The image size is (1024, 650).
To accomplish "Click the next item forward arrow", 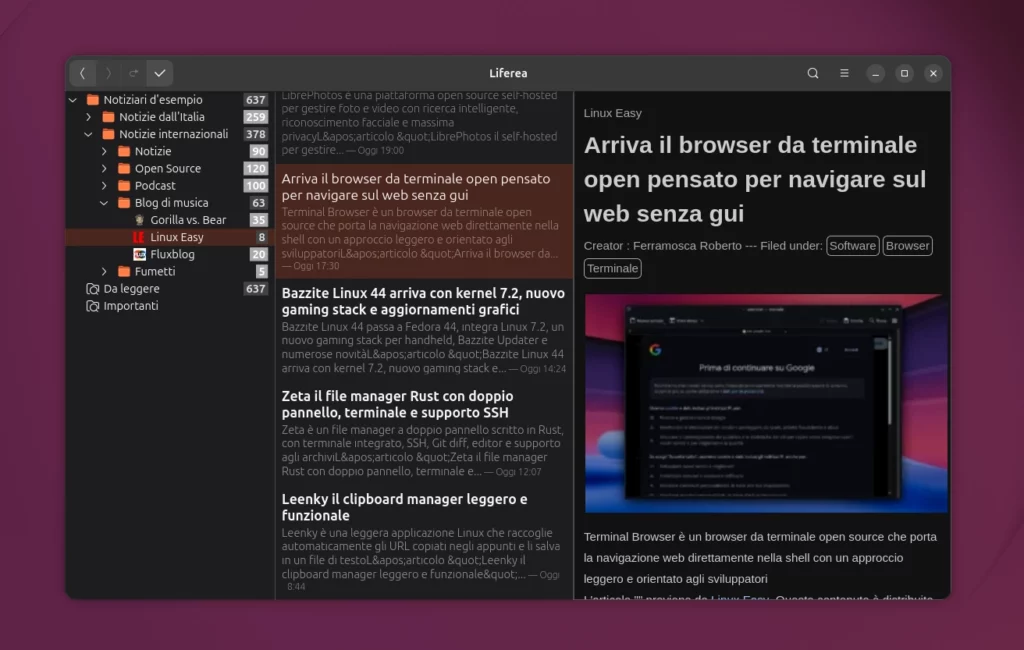I will (108, 73).
